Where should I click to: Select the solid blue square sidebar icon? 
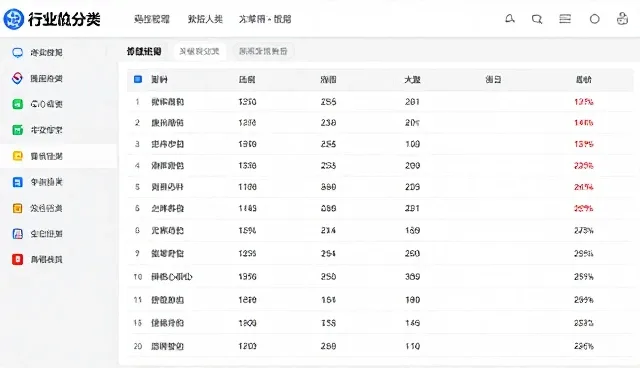18,182
